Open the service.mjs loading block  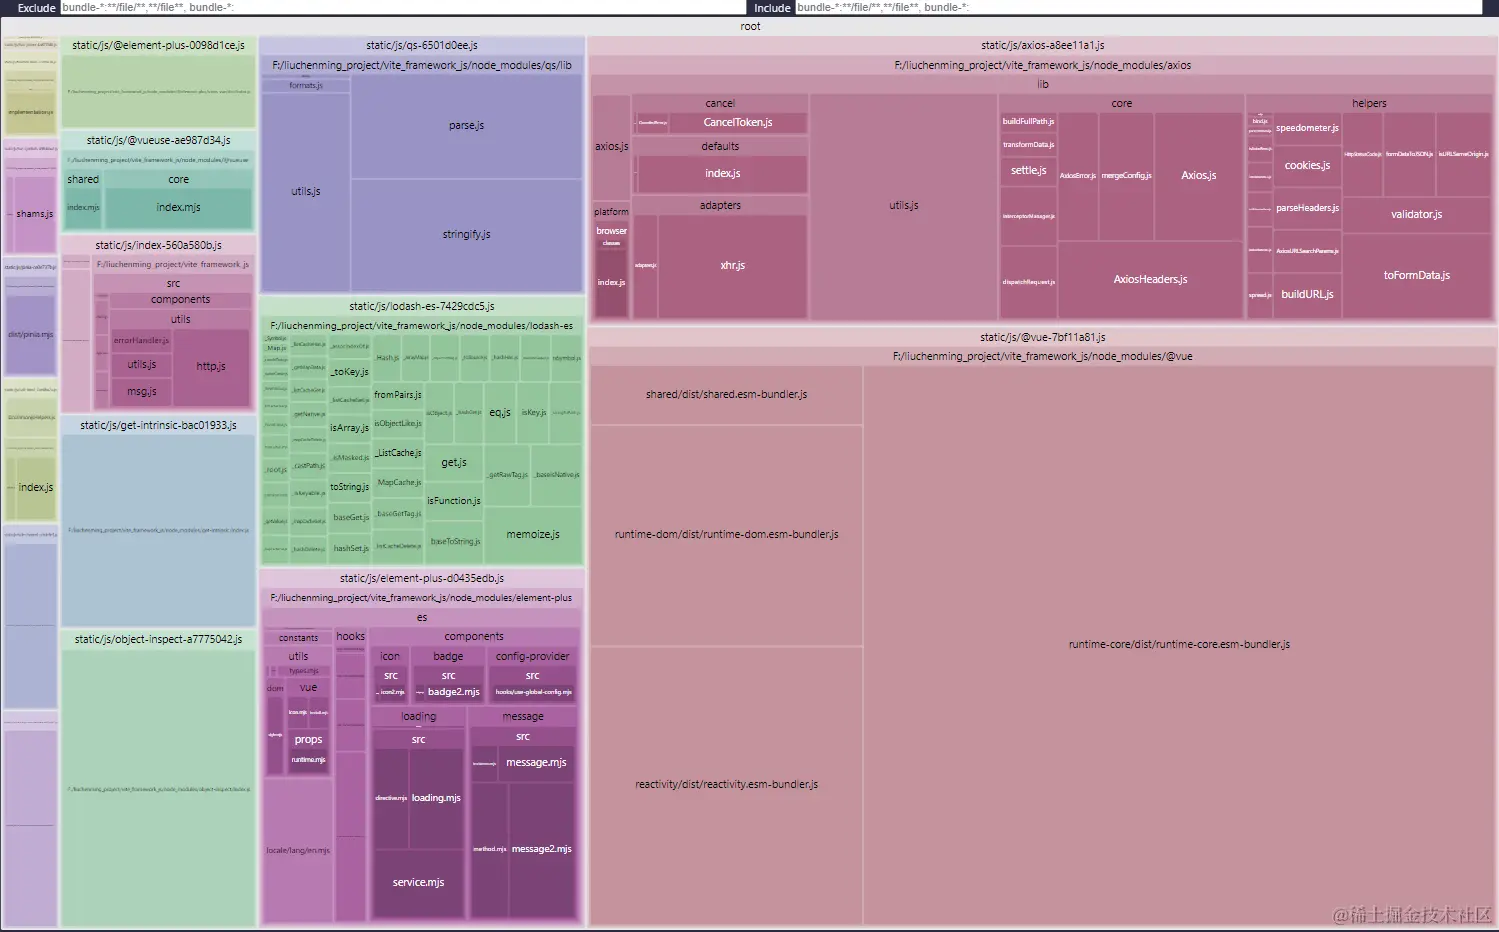(418, 883)
